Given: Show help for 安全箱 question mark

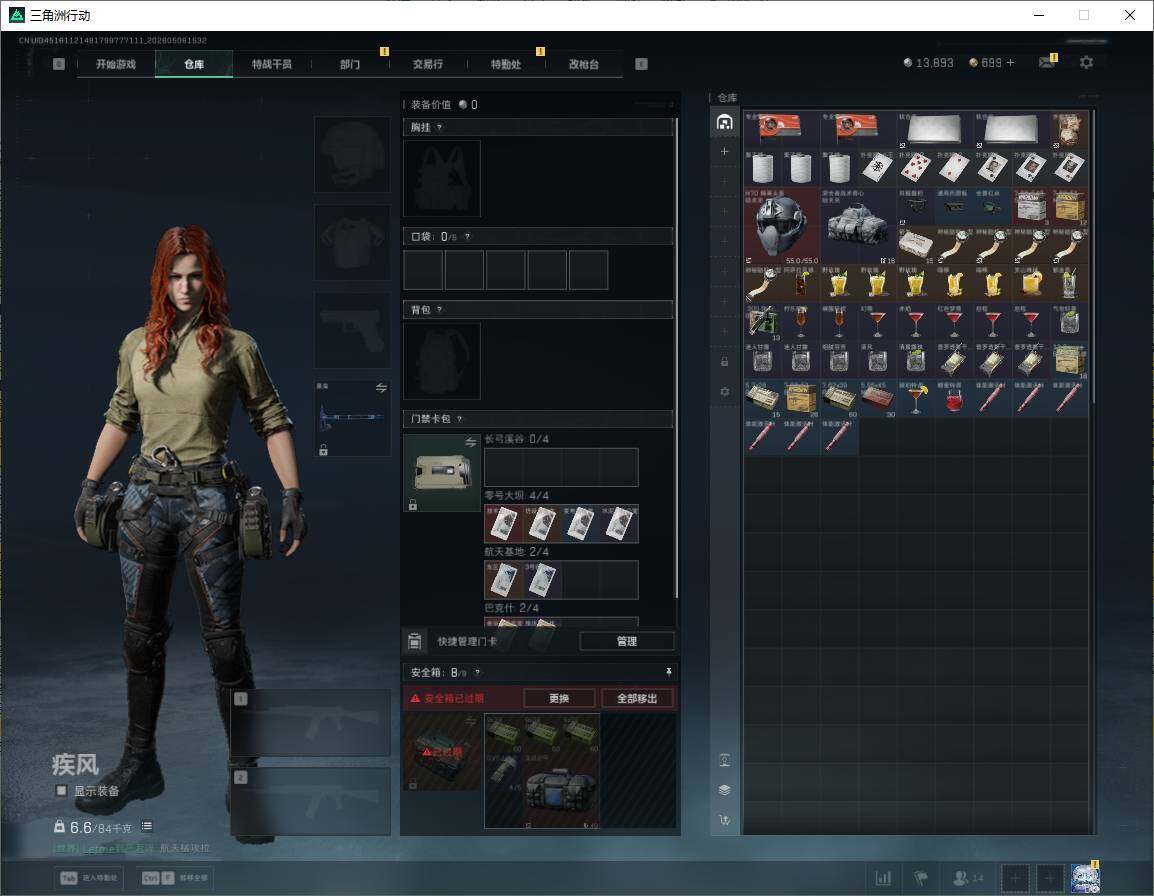Looking at the screenshot, I should point(478,672).
